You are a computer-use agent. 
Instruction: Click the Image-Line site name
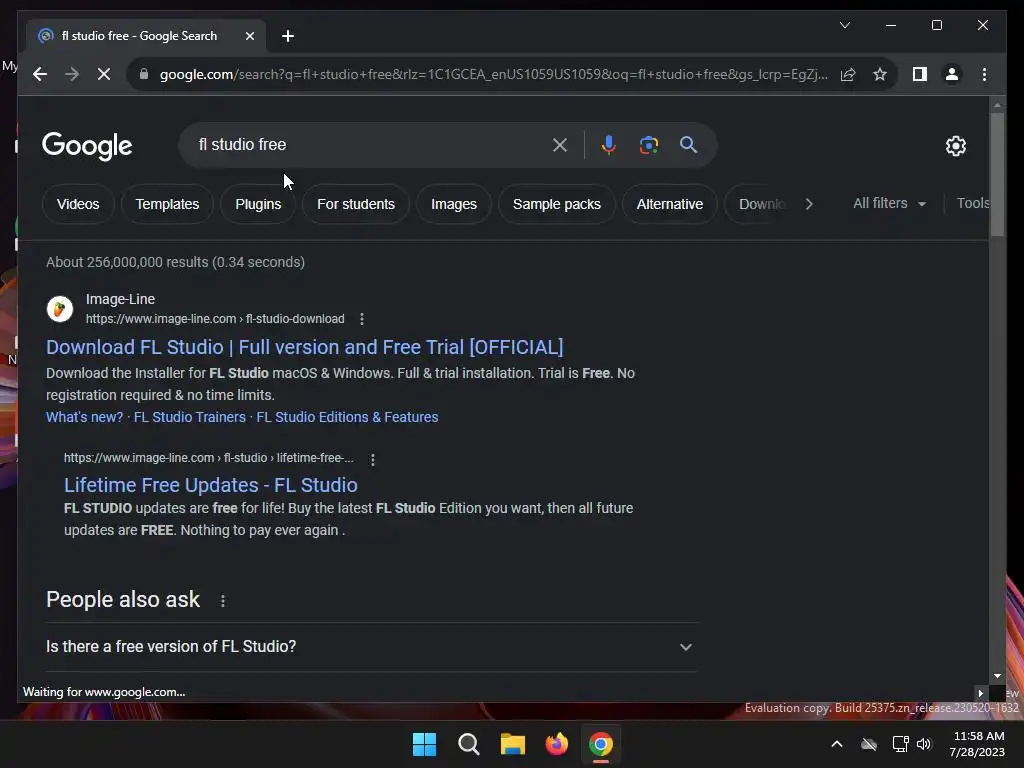(x=120, y=299)
